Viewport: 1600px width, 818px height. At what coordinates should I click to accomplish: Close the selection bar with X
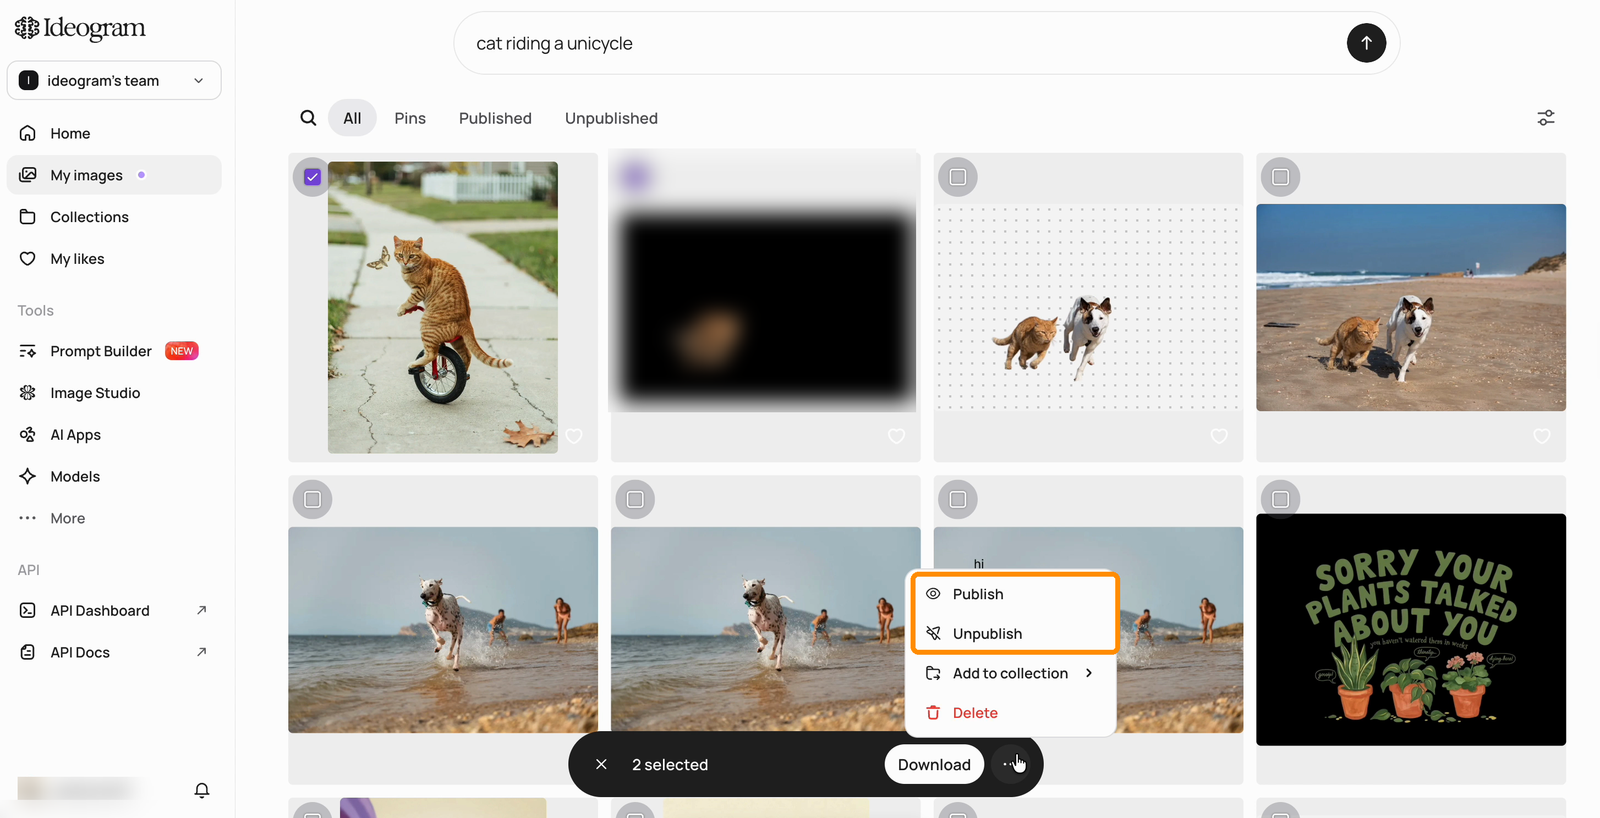(601, 764)
